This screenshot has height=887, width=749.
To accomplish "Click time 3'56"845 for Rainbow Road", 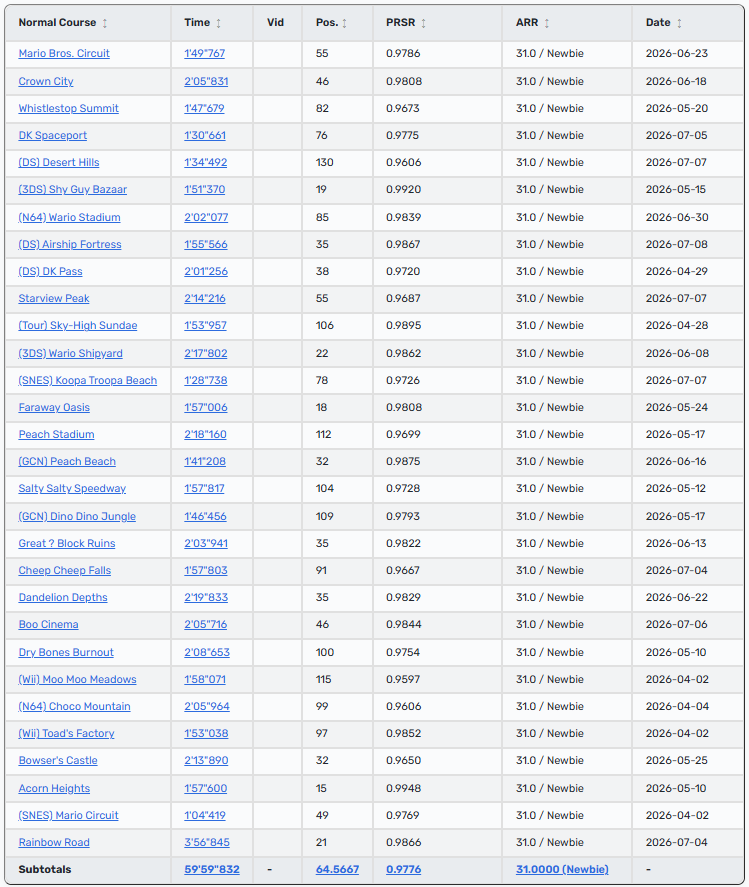I will [x=206, y=843].
